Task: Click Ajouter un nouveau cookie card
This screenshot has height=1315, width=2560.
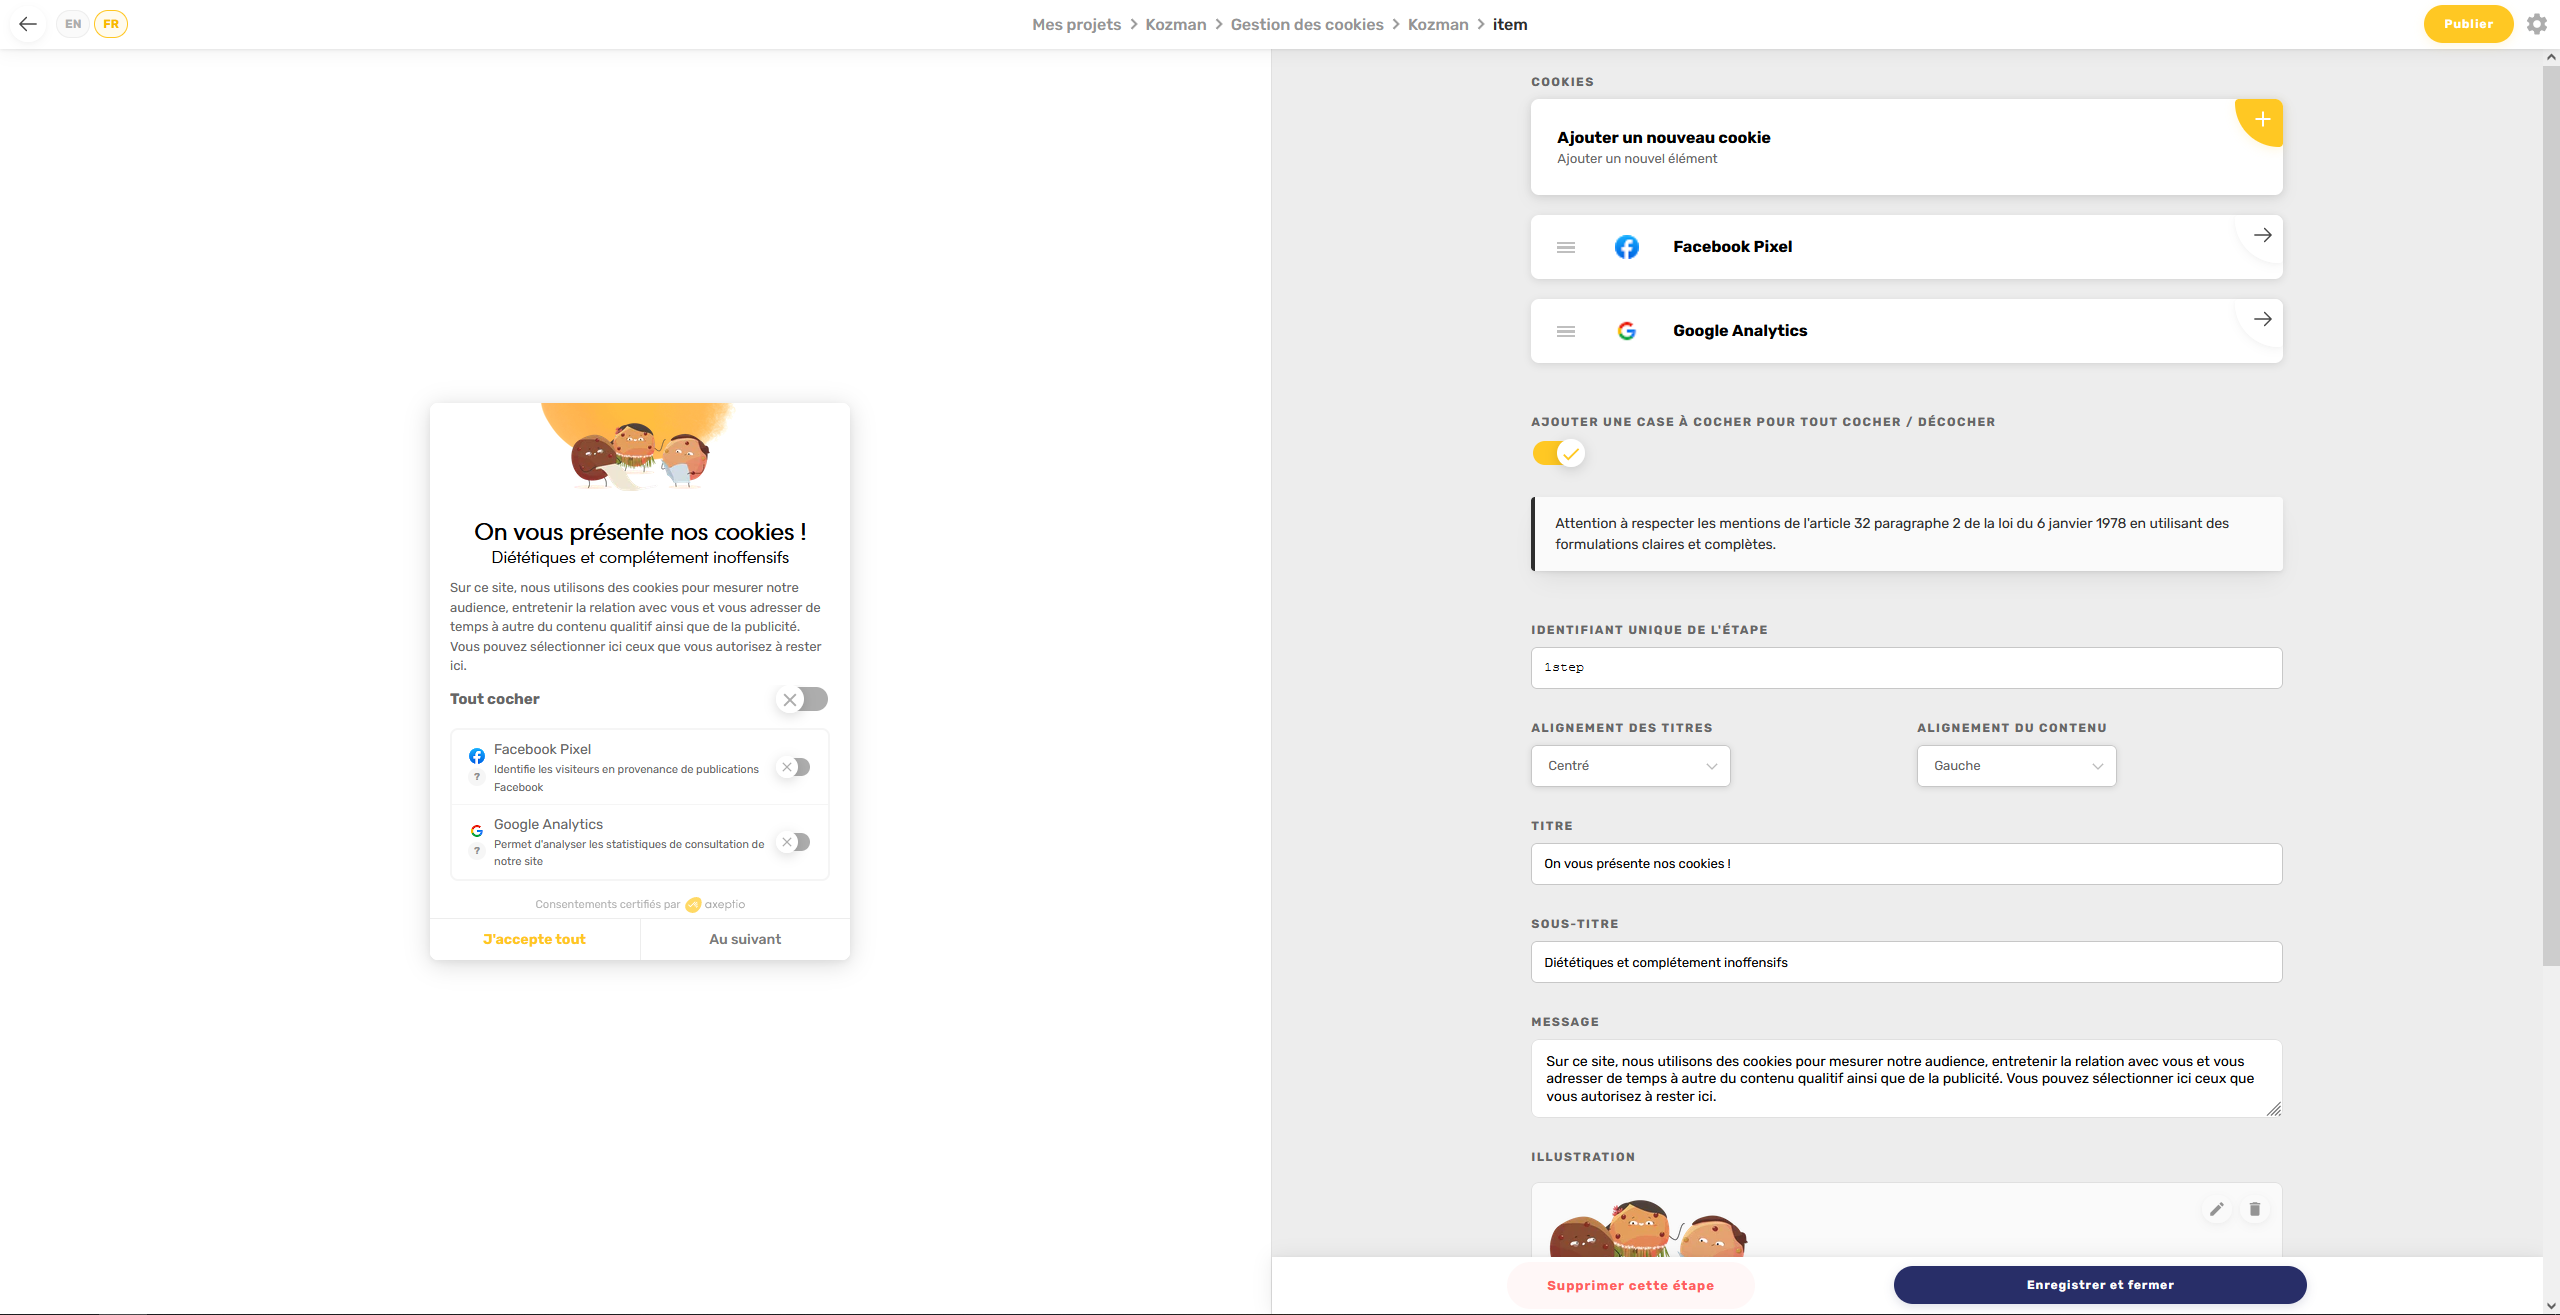Action: pyautogui.click(x=1906, y=147)
